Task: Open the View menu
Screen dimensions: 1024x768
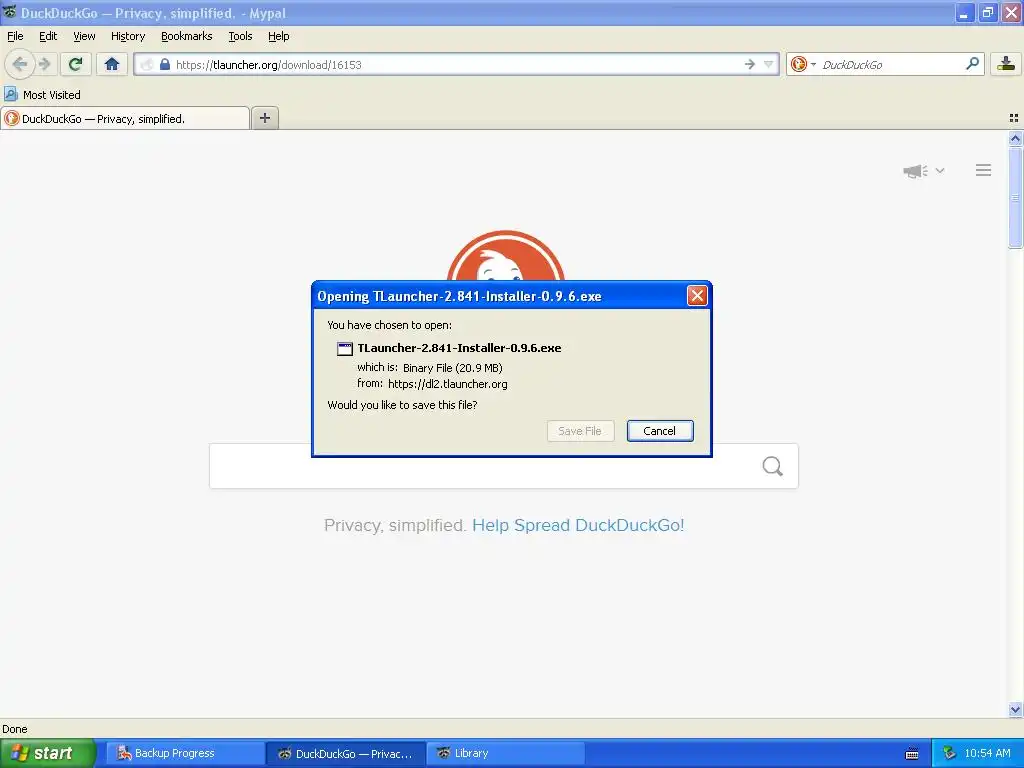Action: pos(84,36)
